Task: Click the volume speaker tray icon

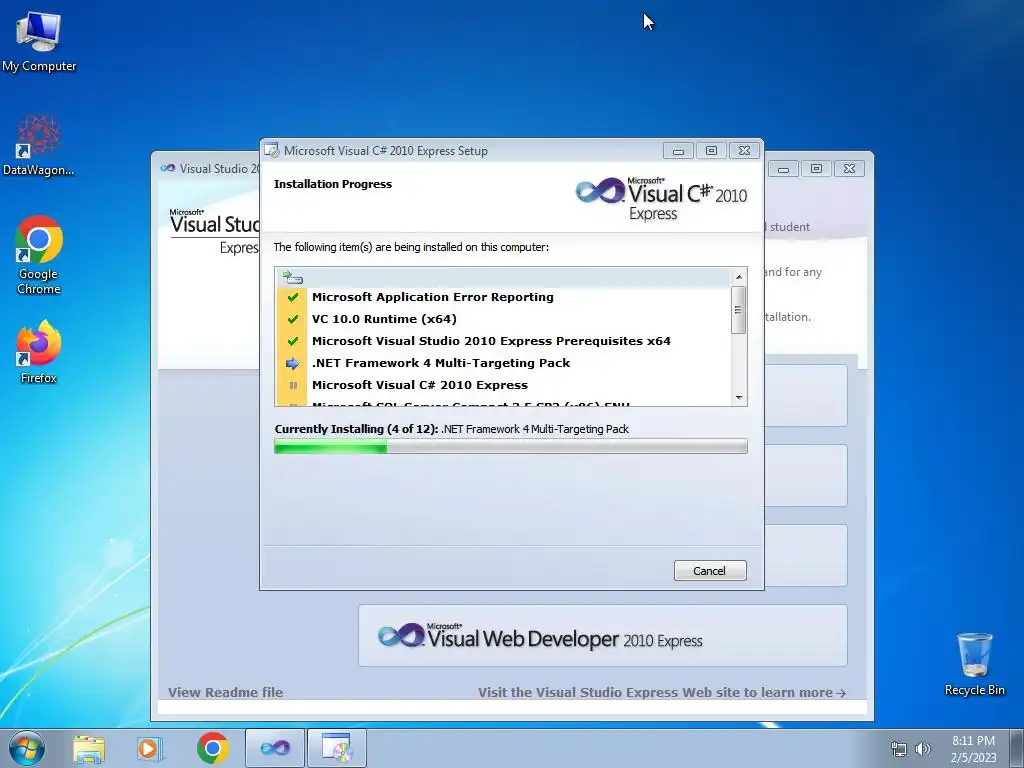Action: pos(922,749)
